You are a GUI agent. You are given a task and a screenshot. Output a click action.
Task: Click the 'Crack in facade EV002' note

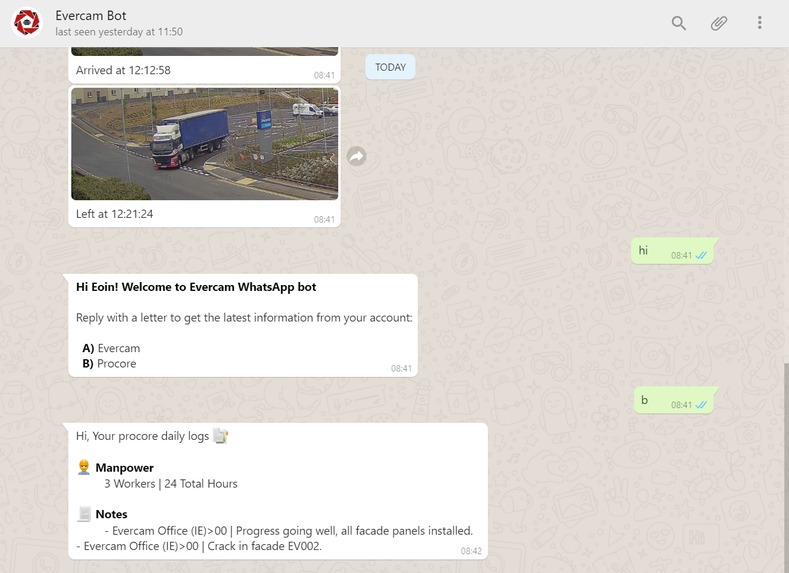[x=199, y=546]
